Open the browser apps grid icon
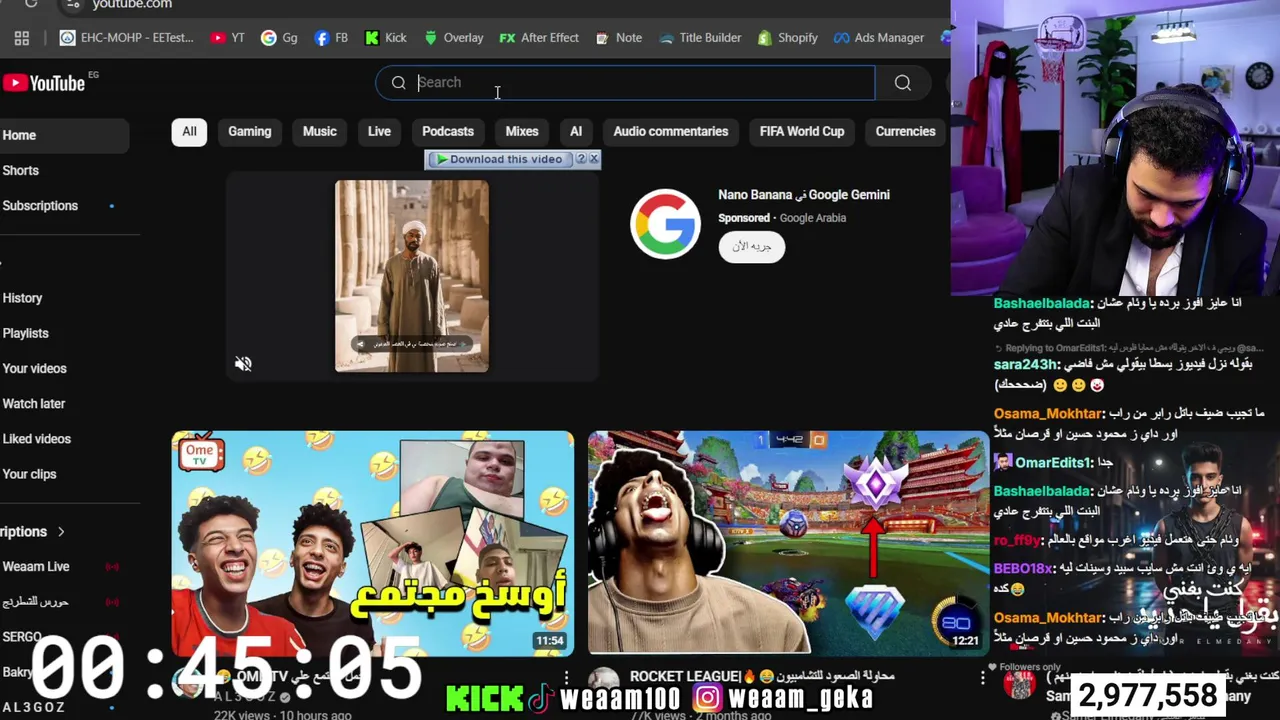 (22, 38)
